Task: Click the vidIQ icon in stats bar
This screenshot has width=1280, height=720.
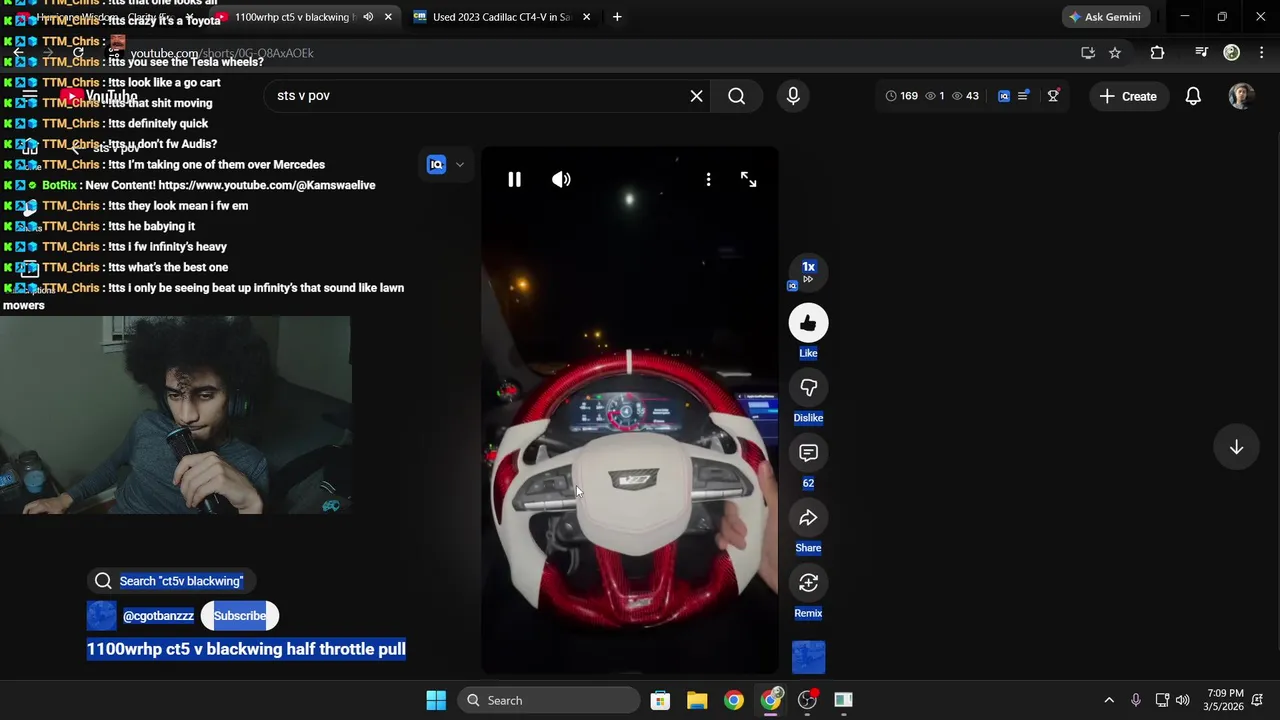Action: (1003, 96)
